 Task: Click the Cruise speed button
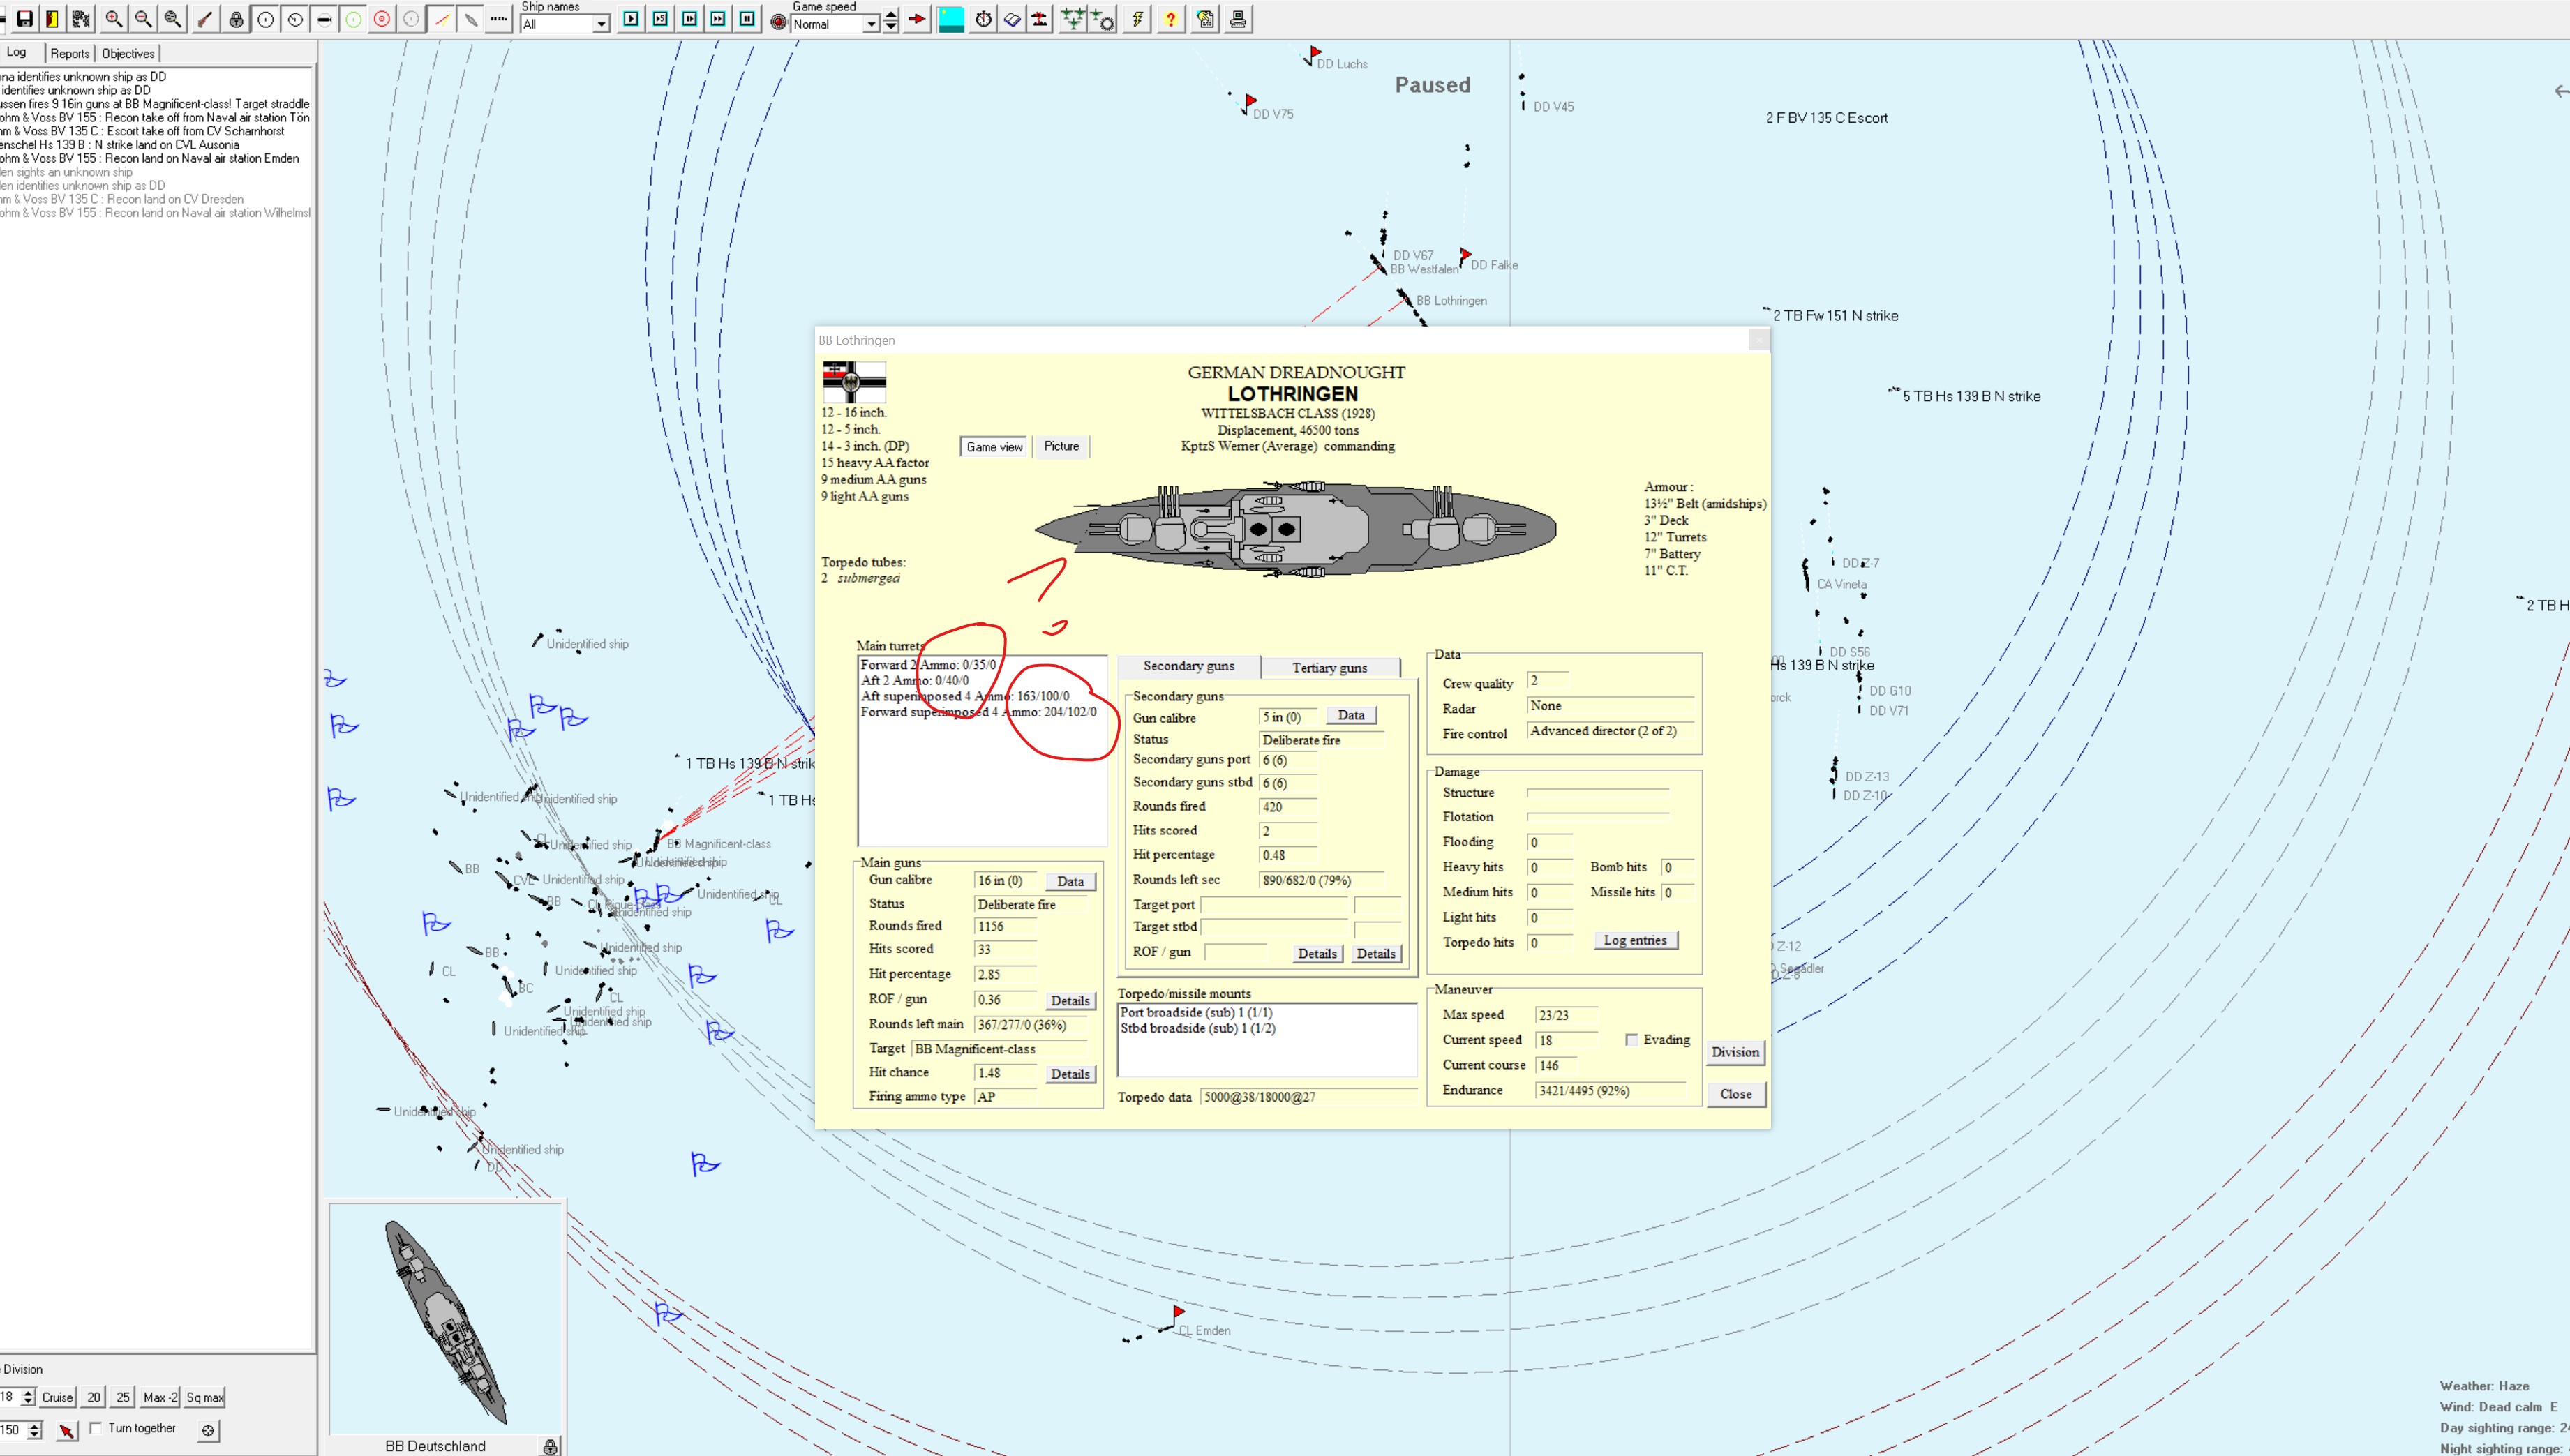pos(57,1397)
